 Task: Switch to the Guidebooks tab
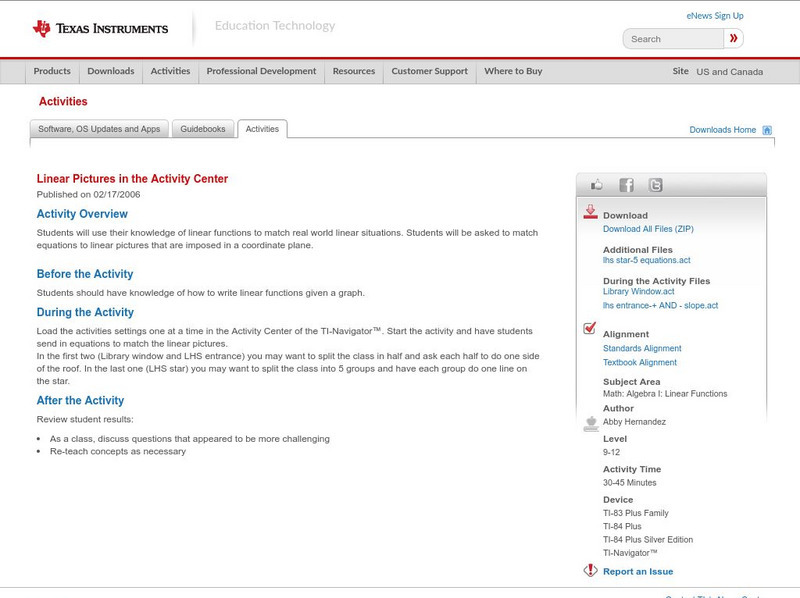point(204,129)
